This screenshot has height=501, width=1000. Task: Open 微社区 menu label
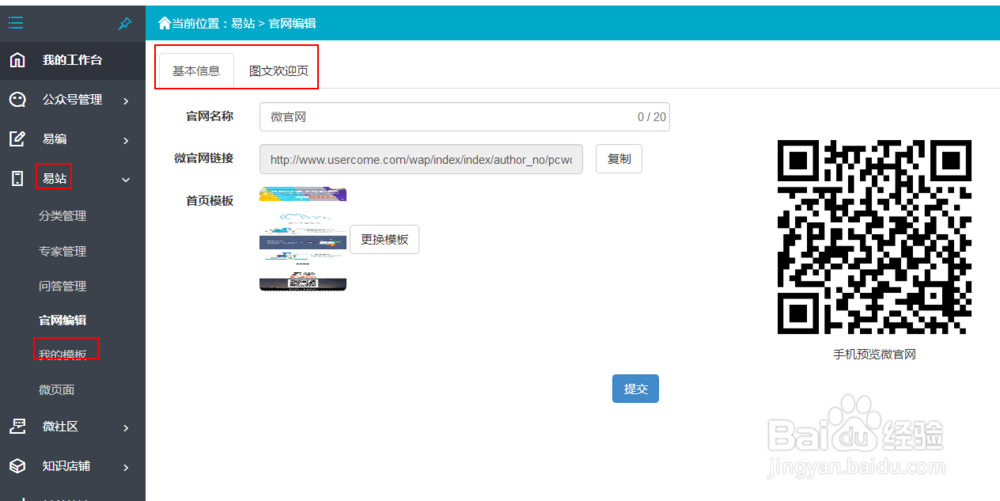[60, 426]
